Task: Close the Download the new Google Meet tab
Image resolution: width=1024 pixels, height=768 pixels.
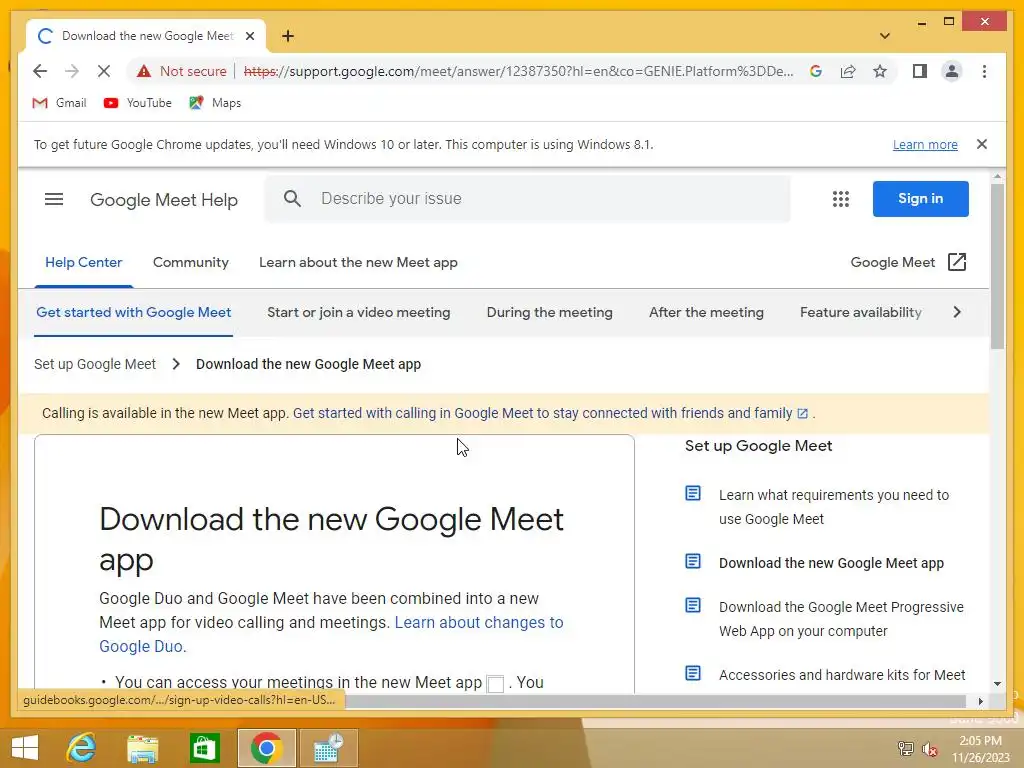Action: point(249,36)
